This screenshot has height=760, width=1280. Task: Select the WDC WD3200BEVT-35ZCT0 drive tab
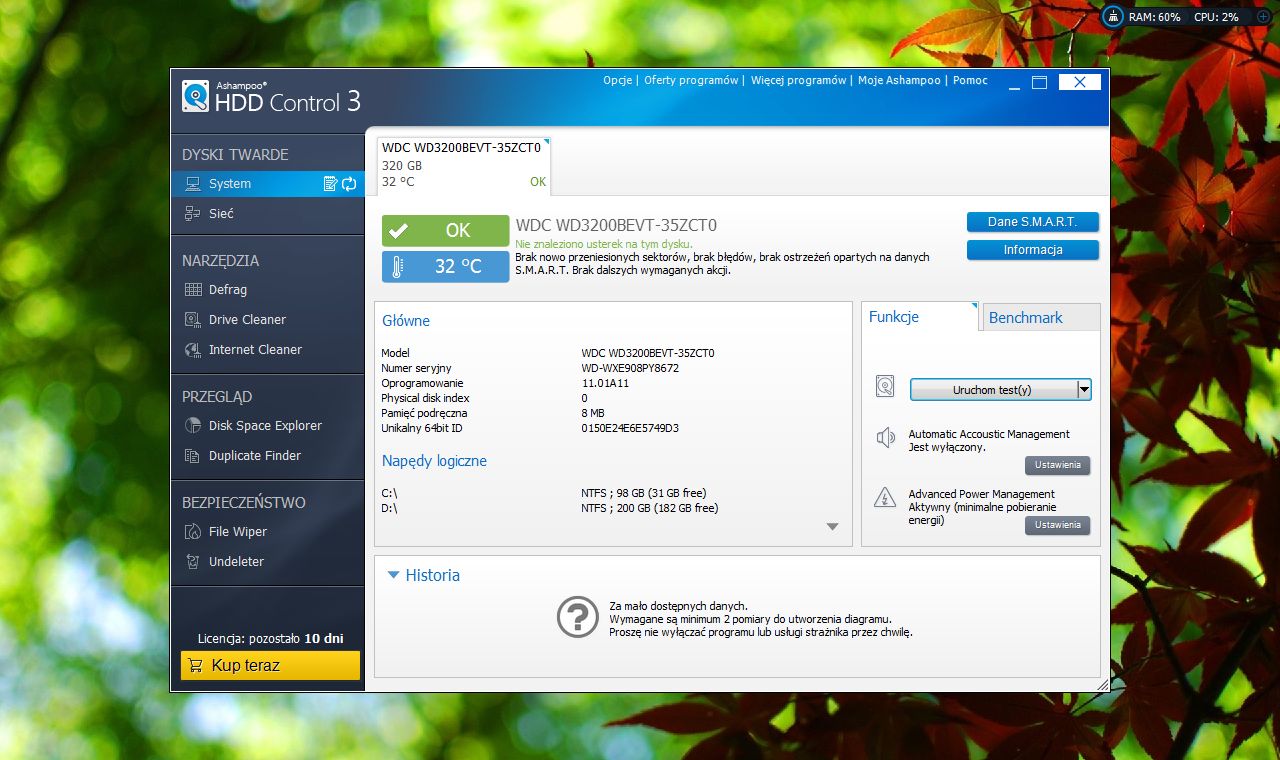coord(462,165)
